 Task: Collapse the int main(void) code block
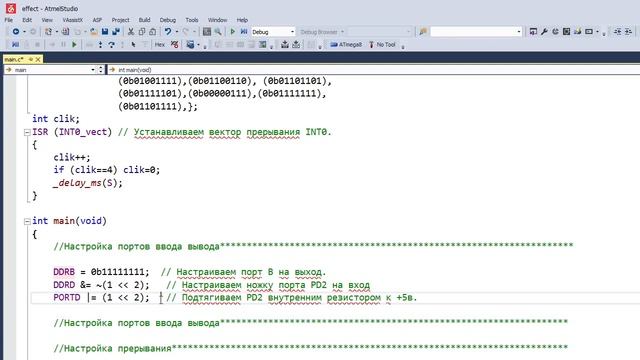click(27, 221)
